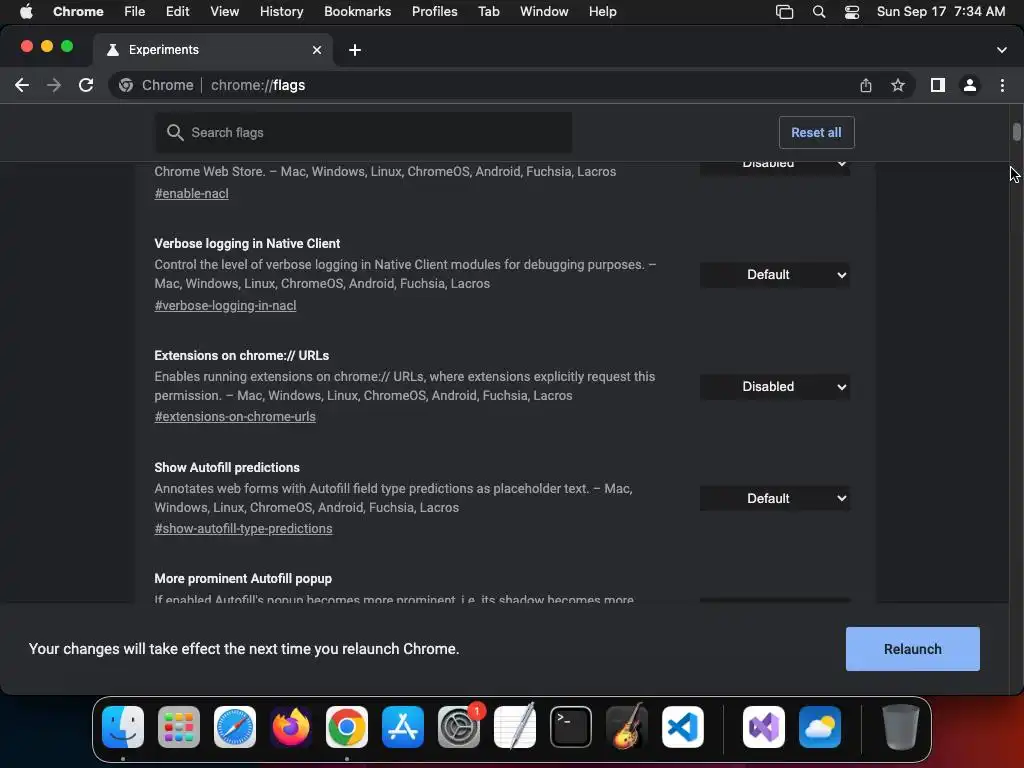Image resolution: width=1024 pixels, height=768 pixels.
Task: Open the weather app in the dock
Action: click(820, 727)
